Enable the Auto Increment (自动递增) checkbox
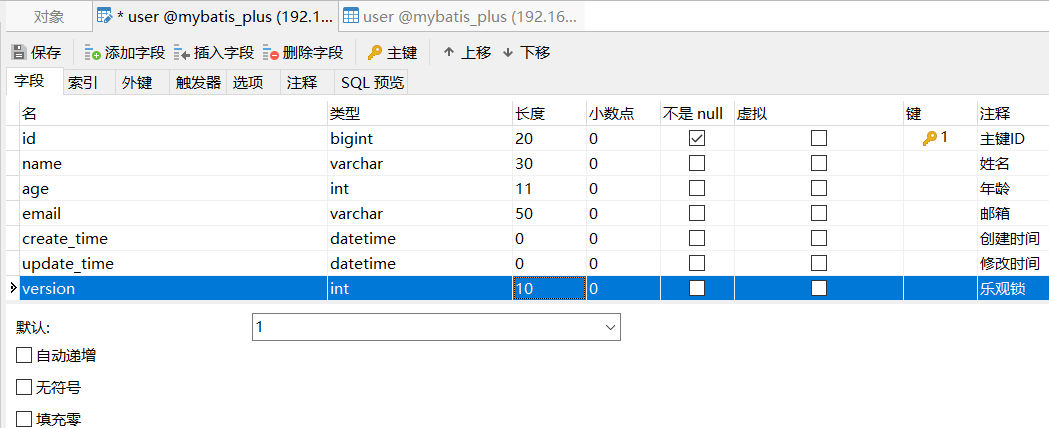 click(24, 355)
